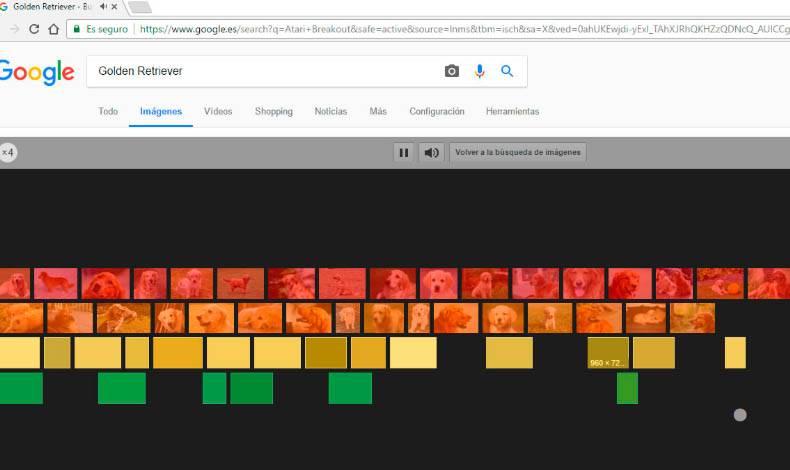
Task: Expand the Más menu
Action: [x=378, y=111]
